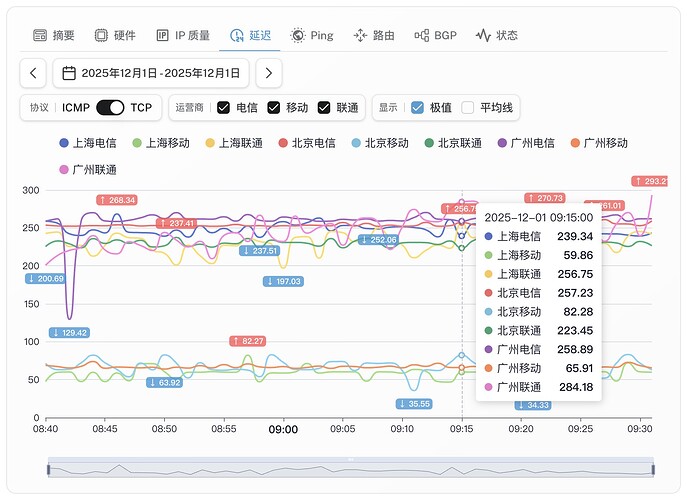Open the IP 质量 tab
The width and height of the screenshot is (687, 500).
pos(183,35)
